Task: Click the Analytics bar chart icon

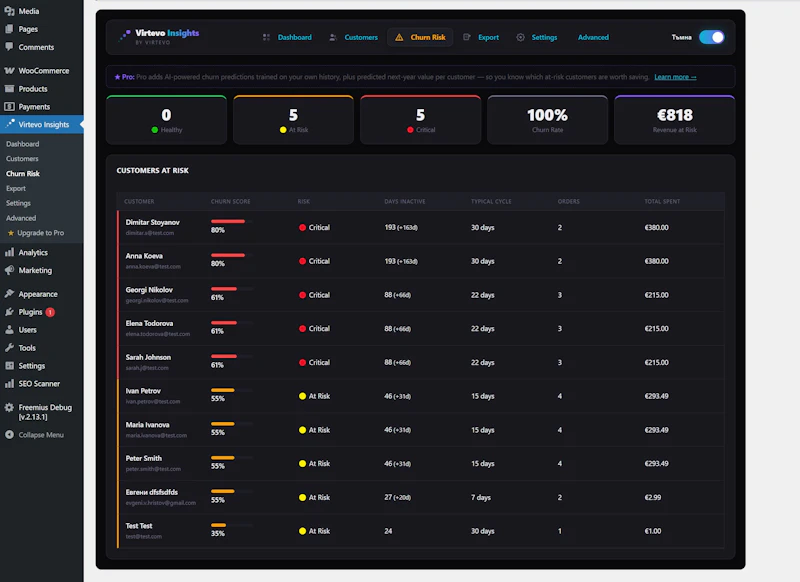Action: 9,252
